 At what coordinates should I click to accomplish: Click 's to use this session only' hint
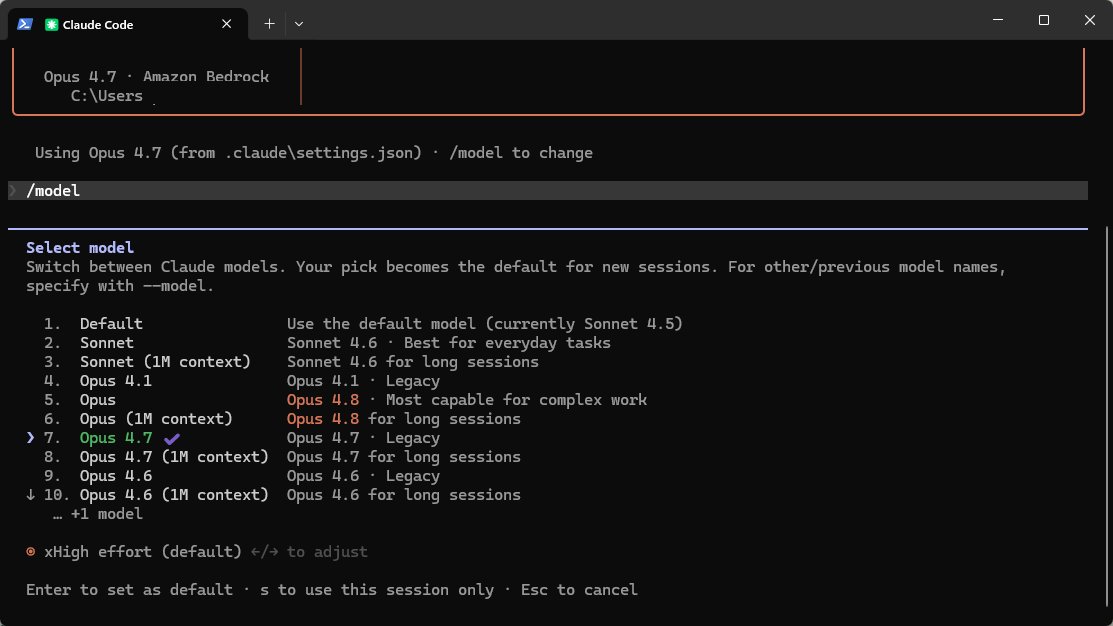(x=377, y=590)
